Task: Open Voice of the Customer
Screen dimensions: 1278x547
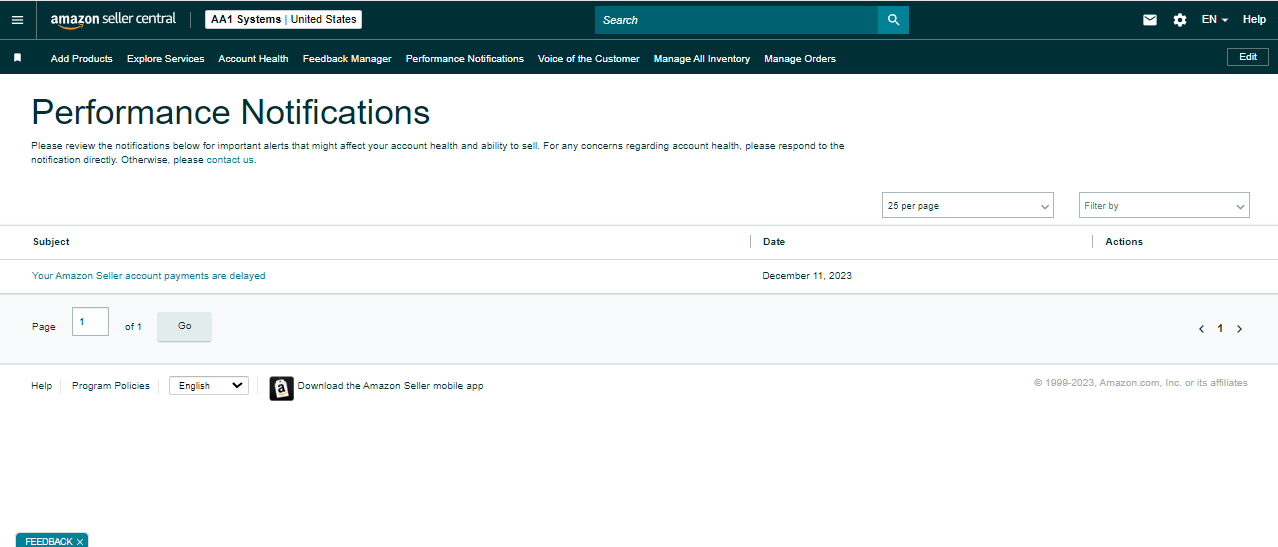Action: click(589, 59)
